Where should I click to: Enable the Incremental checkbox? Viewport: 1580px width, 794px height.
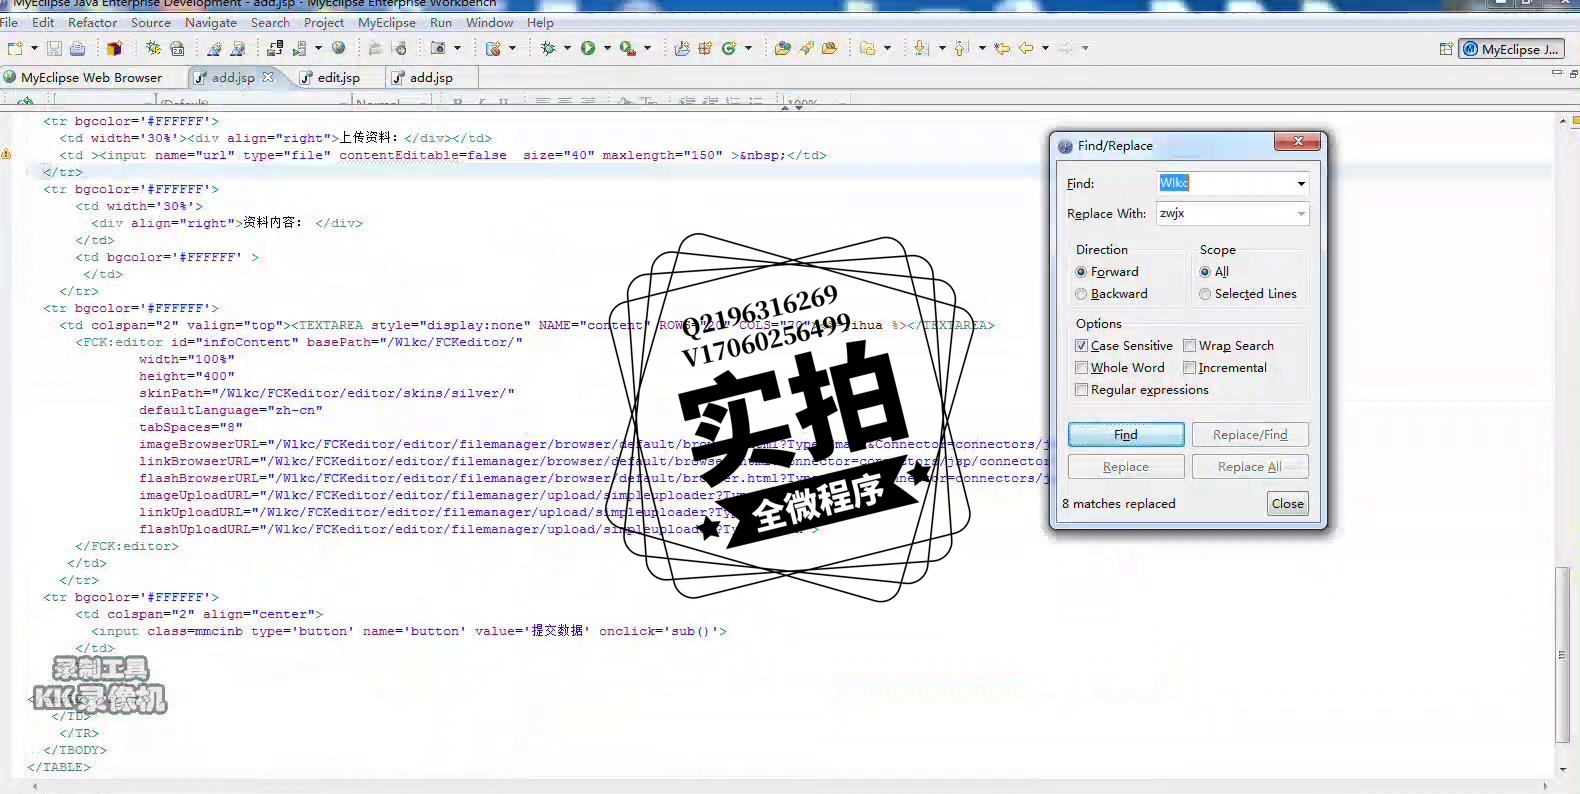[1190, 368]
